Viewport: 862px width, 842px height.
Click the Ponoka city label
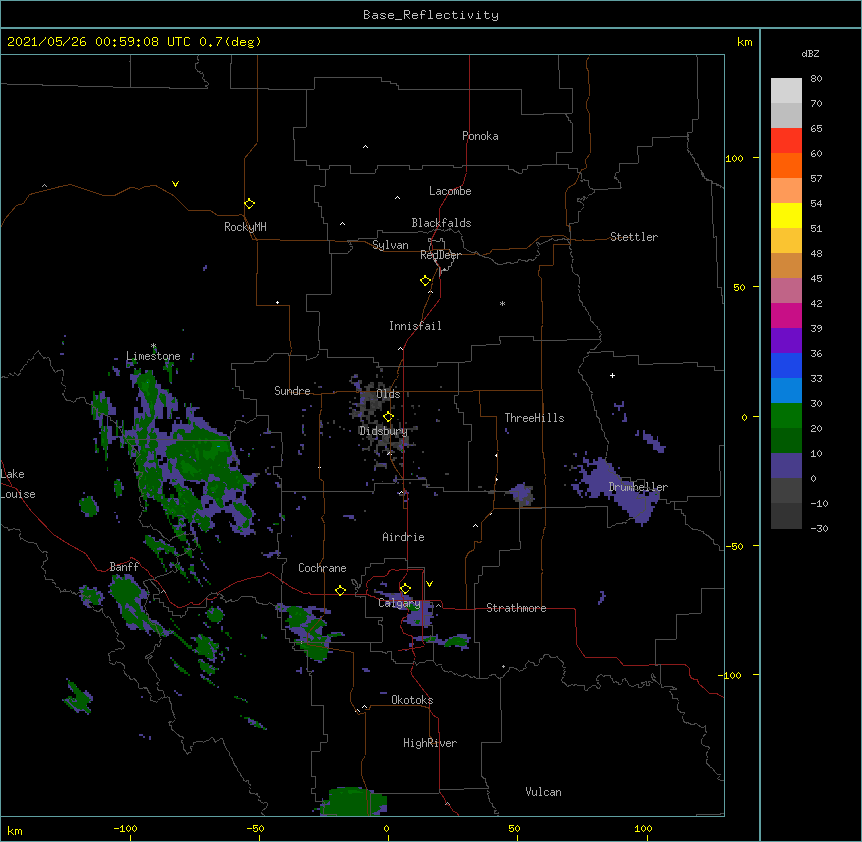click(480, 136)
